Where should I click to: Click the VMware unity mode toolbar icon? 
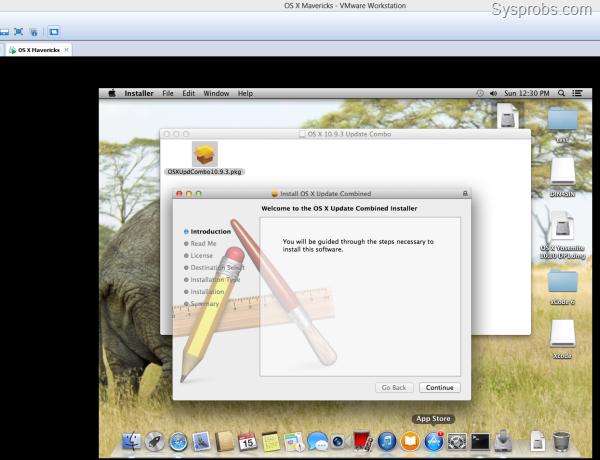(33, 32)
